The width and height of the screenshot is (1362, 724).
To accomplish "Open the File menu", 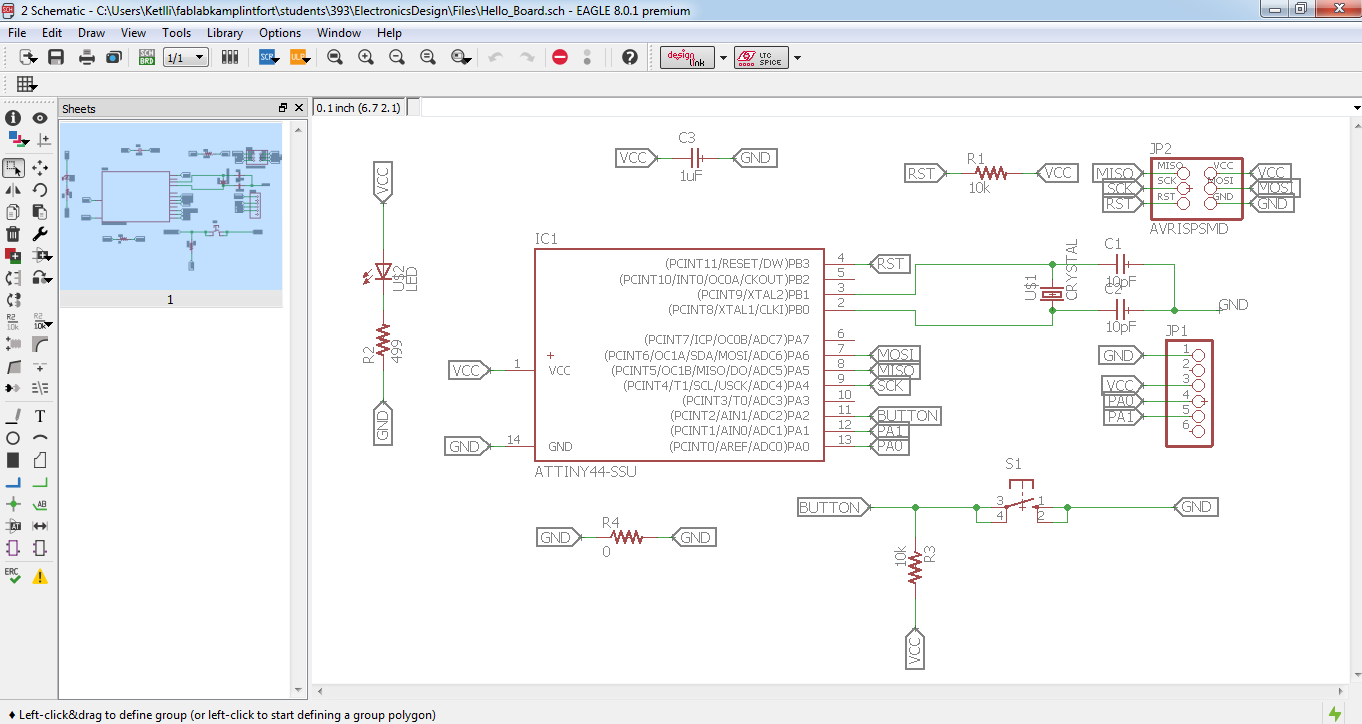I will (x=17, y=33).
